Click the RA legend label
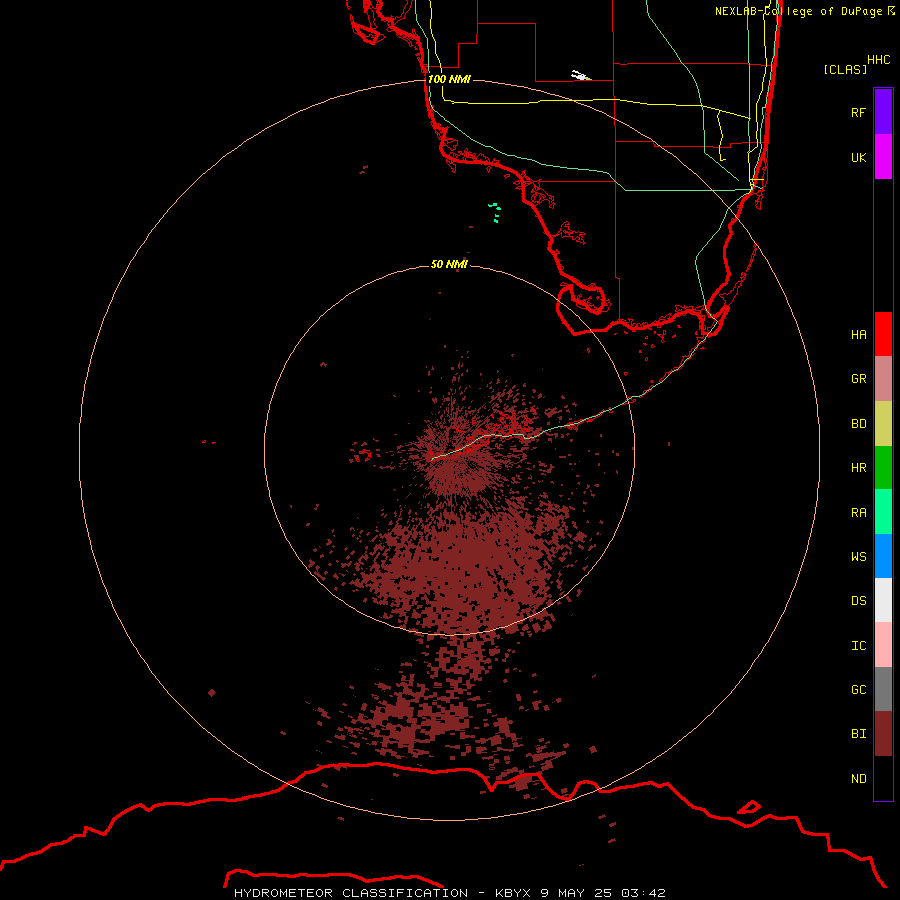 [858, 513]
